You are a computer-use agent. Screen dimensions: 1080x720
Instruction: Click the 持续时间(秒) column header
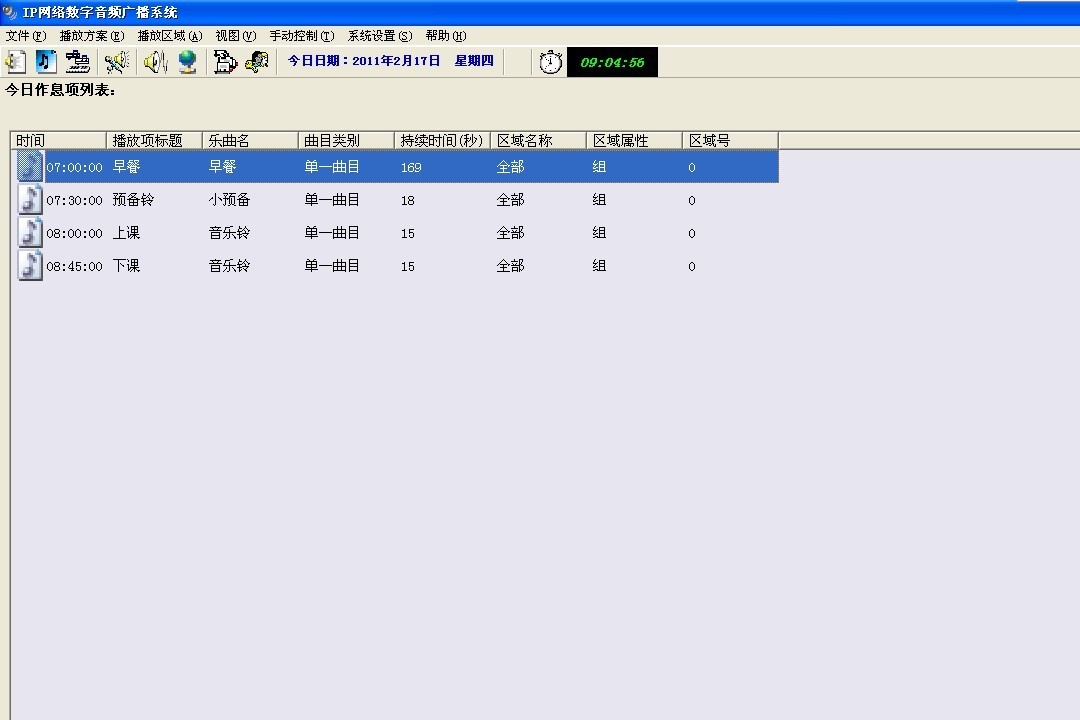coord(441,139)
